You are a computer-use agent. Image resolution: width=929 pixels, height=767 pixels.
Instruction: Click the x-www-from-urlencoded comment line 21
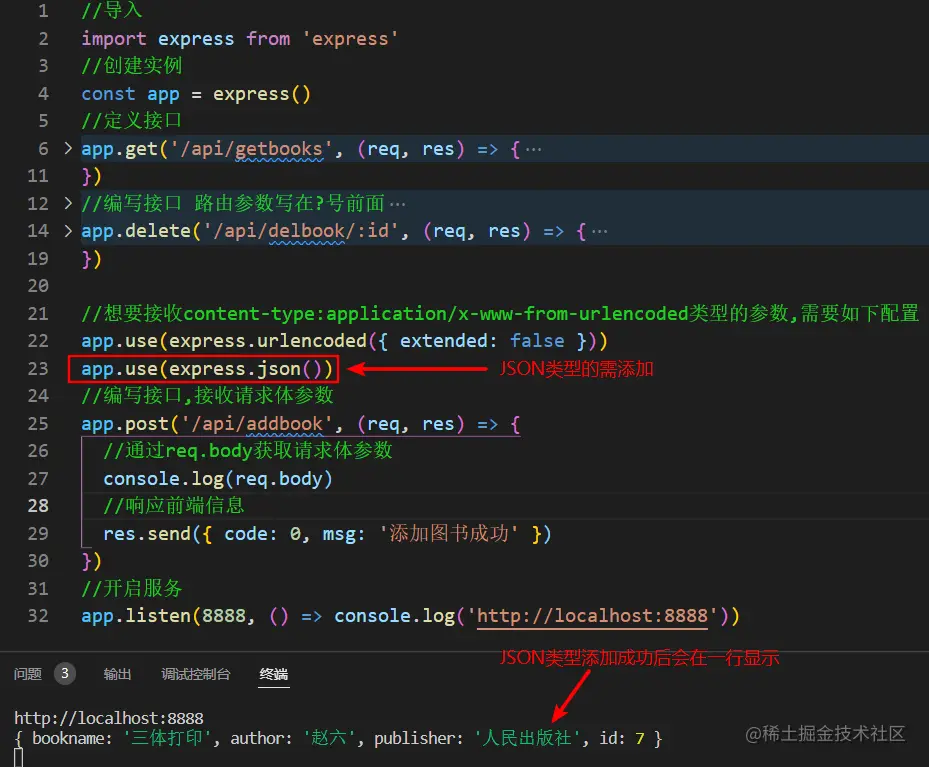(500, 313)
